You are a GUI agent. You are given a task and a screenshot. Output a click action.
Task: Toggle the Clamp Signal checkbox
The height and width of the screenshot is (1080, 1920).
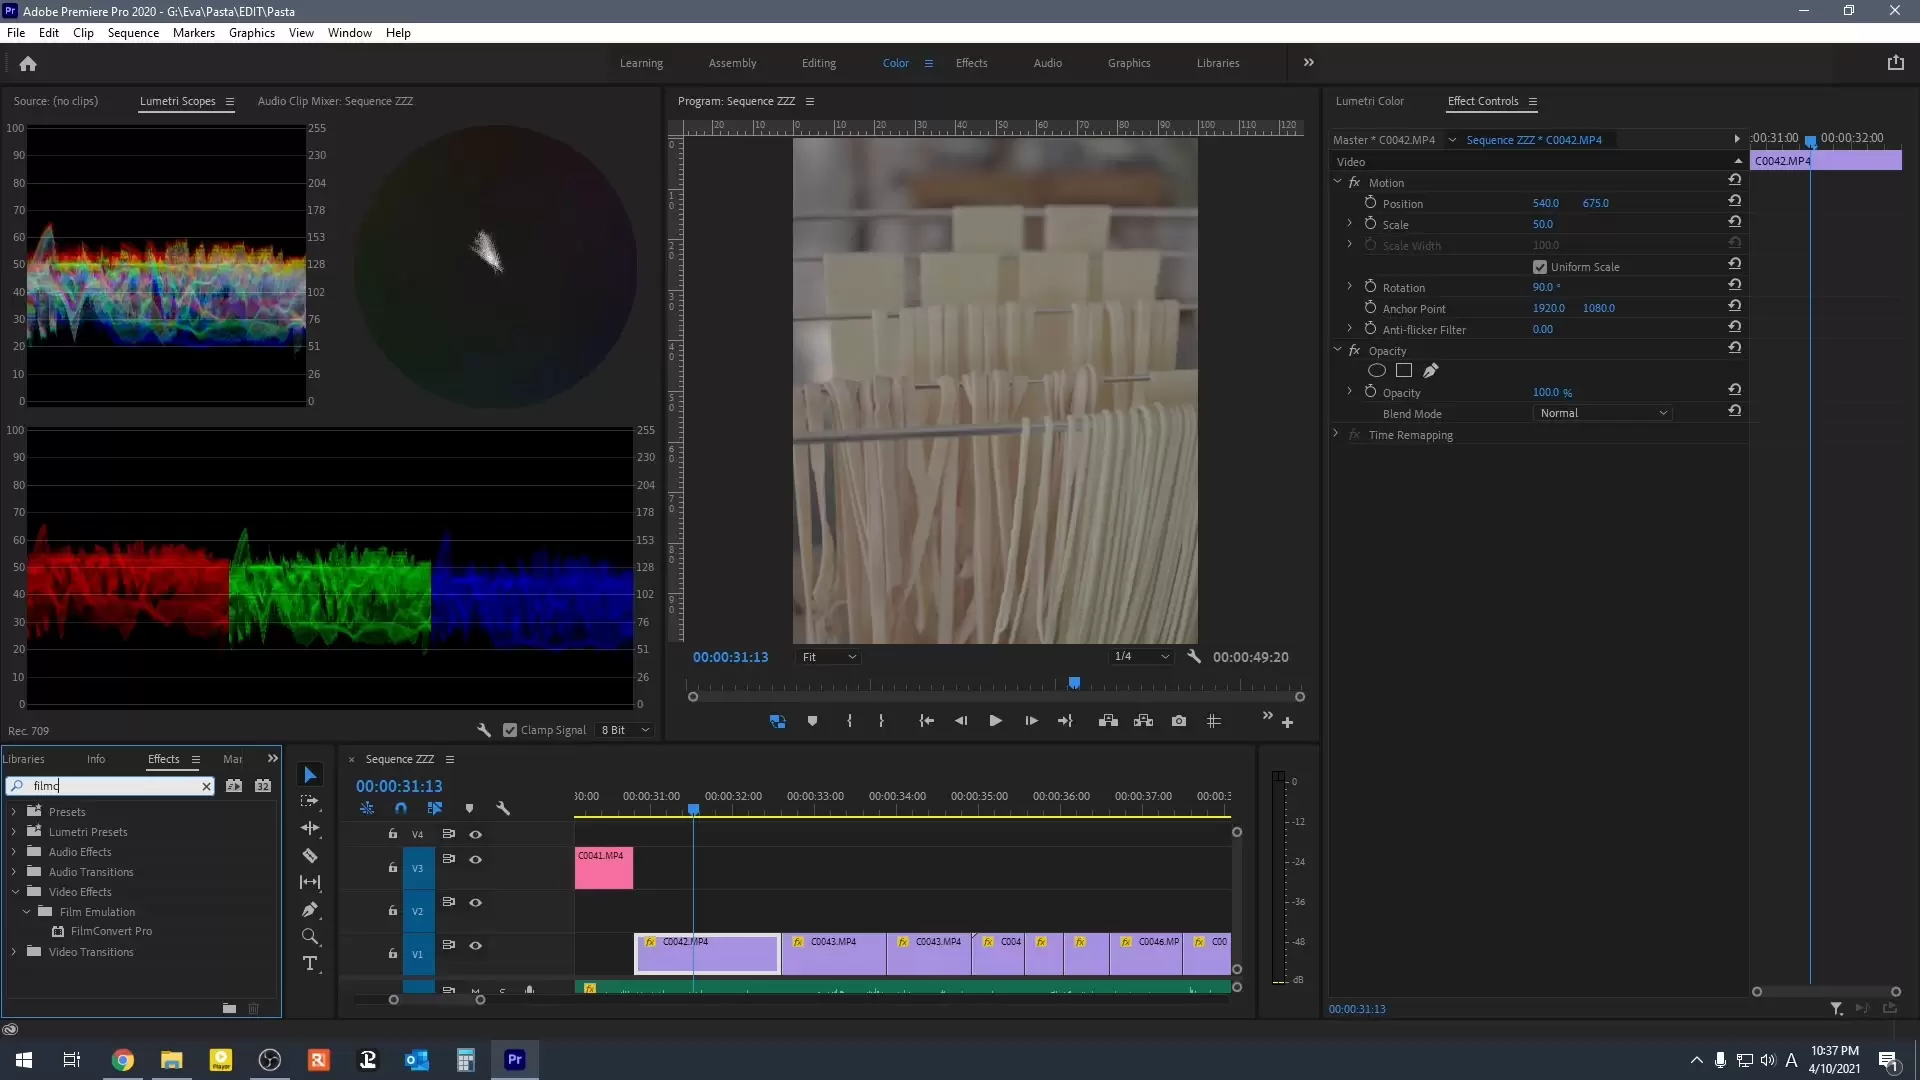510,730
